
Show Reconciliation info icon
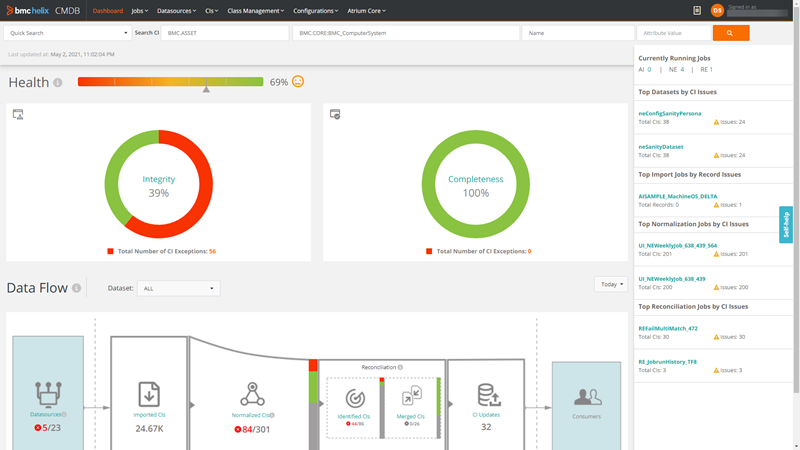(x=401, y=367)
